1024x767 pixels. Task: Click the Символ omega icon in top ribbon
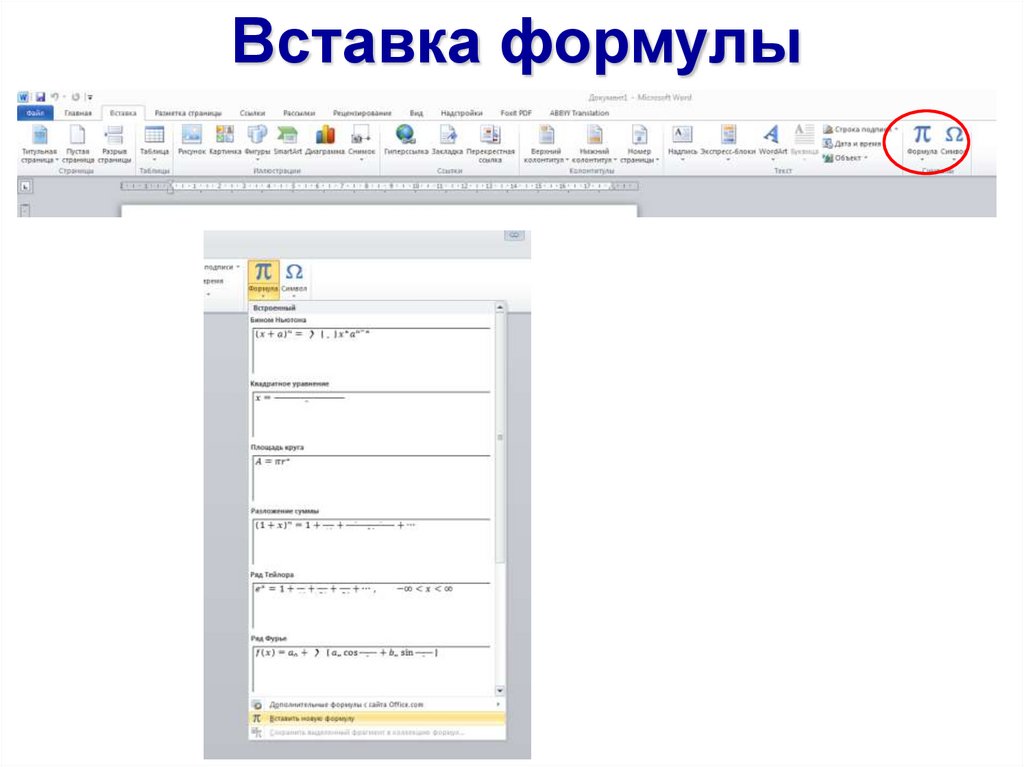point(953,134)
